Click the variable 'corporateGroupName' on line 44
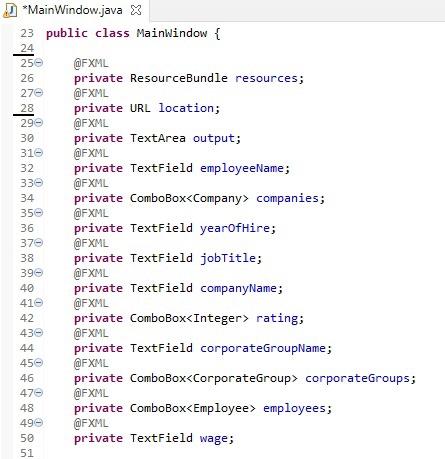This screenshot has width=445, height=459. [263, 348]
